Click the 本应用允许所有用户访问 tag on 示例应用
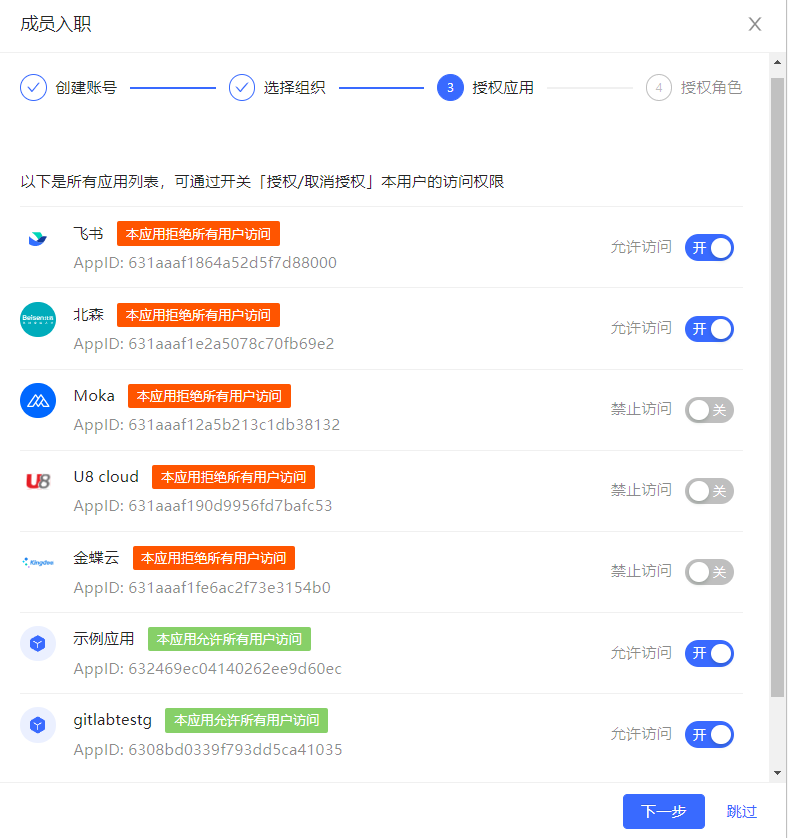Image resolution: width=788 pixels, height=838 pixels. point(229,639)
